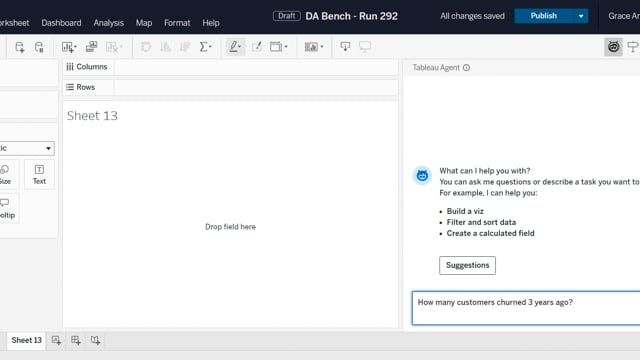This screenshot has height=360, width=640.
Task: Open the Clear Sheet dropdown arrow
Action: [x=121, y=47]
